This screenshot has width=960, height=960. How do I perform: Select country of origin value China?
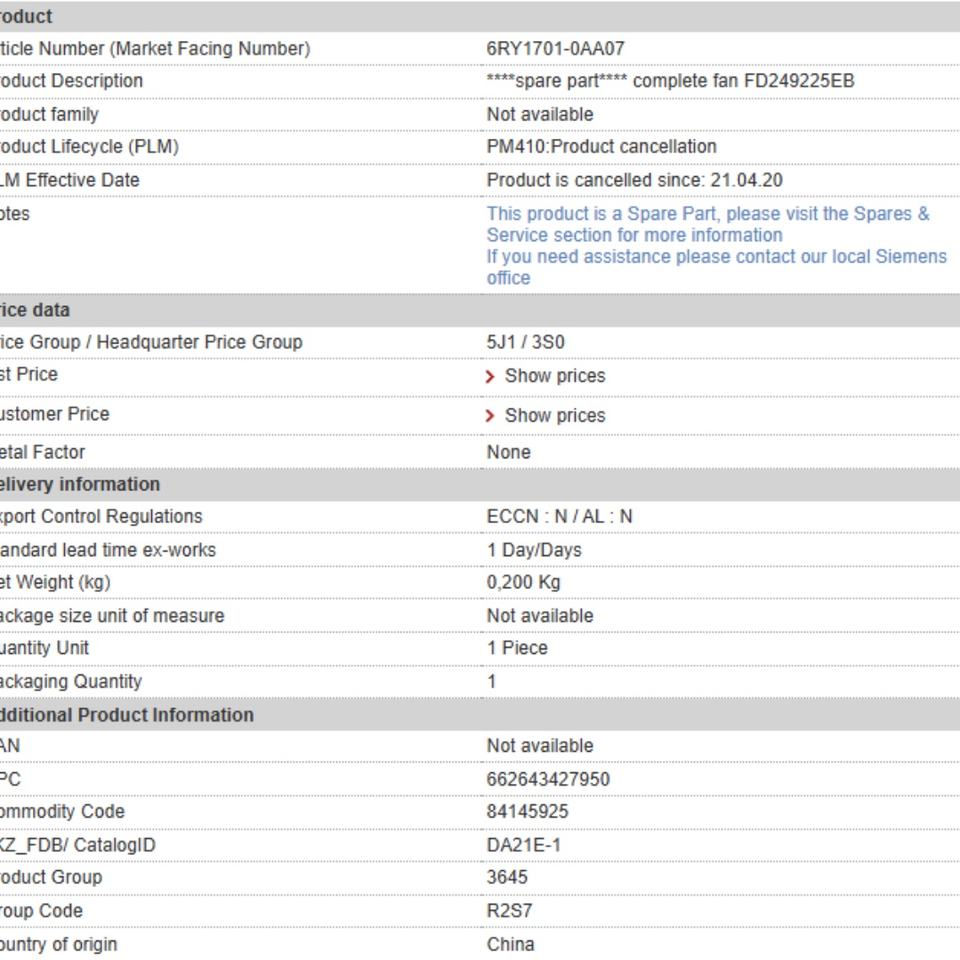[511, 945]
